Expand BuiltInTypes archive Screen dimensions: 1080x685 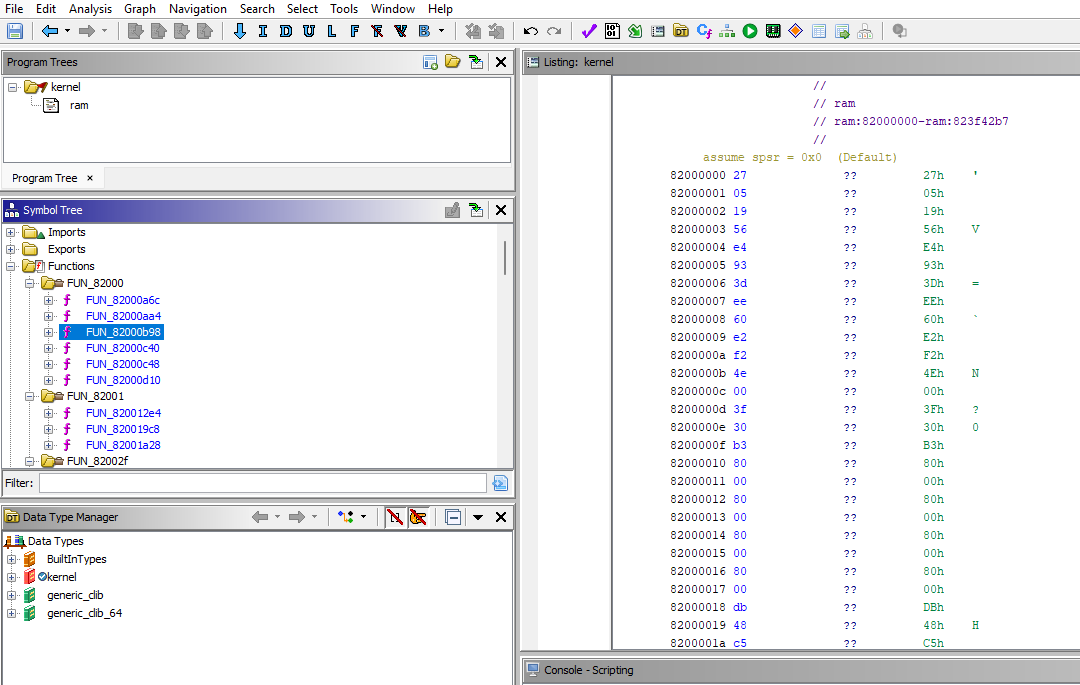pyautogui.click(x=11, y=559)
